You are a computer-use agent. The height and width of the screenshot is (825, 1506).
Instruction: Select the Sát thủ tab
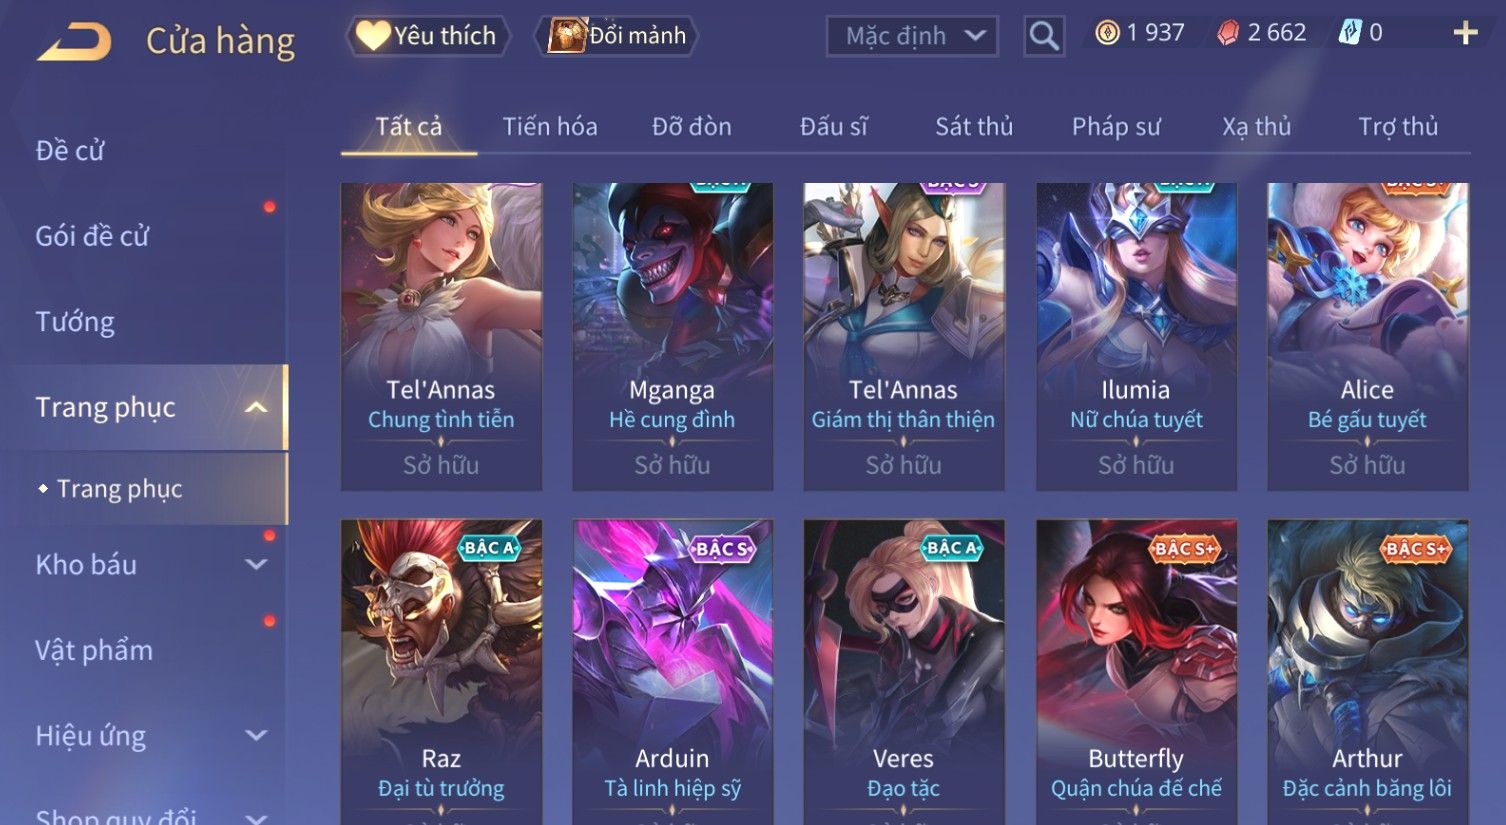(x=974, y=127)
